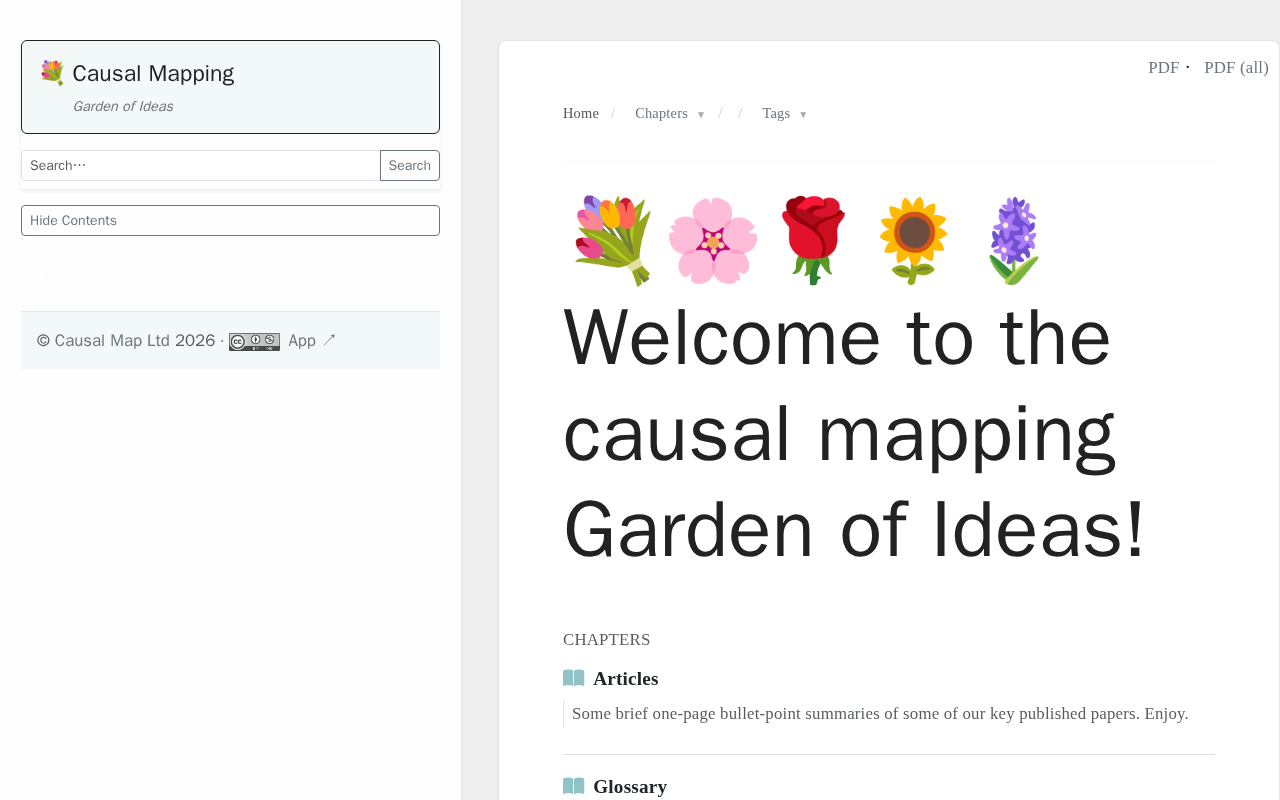Image resolution: width=1280 pixels, height=800 pixels.
Task: Click the Creative Commons license badge
Action: (254, 342)
